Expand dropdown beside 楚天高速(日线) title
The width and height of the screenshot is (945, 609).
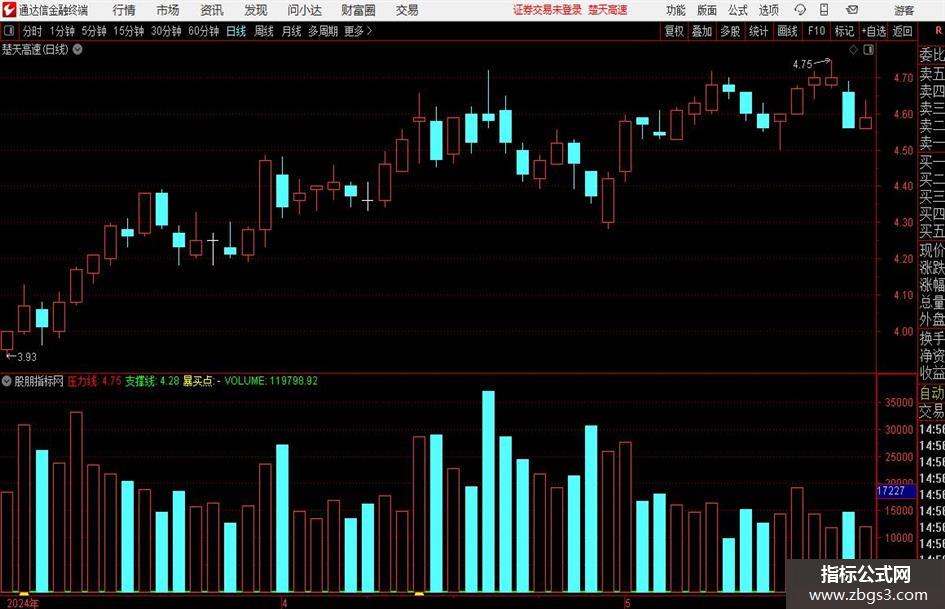(78, 49)
